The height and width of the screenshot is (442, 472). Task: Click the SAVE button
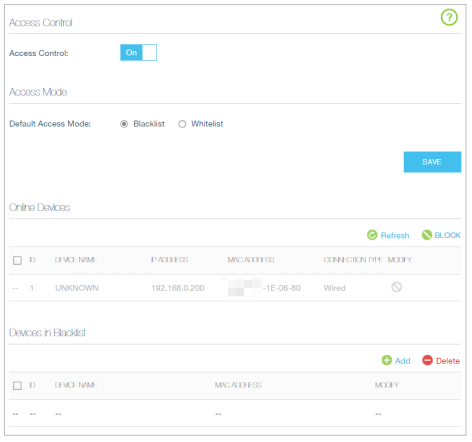click(432, 162)
